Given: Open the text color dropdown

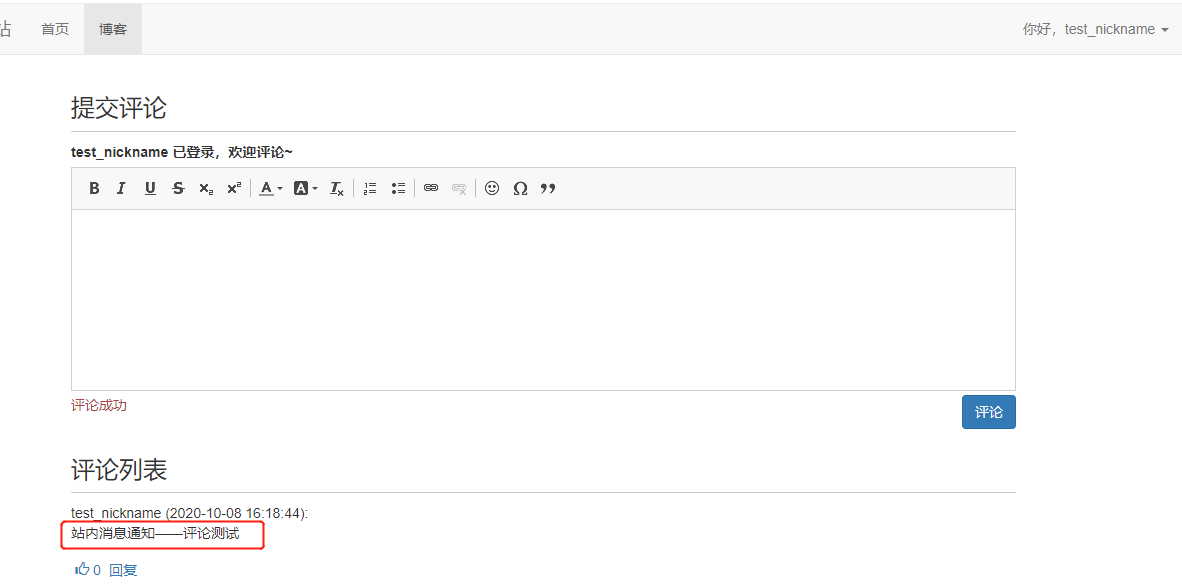Looking at the screenshot, I should (x=269, y=188).
